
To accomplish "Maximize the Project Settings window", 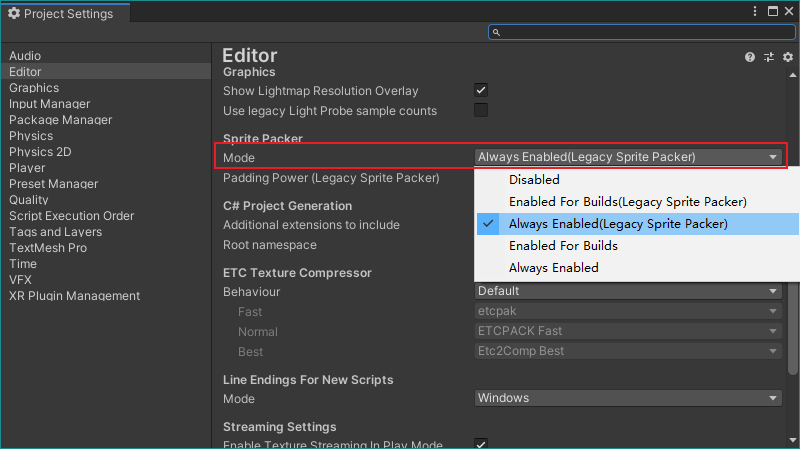I will tap(771, 10).
